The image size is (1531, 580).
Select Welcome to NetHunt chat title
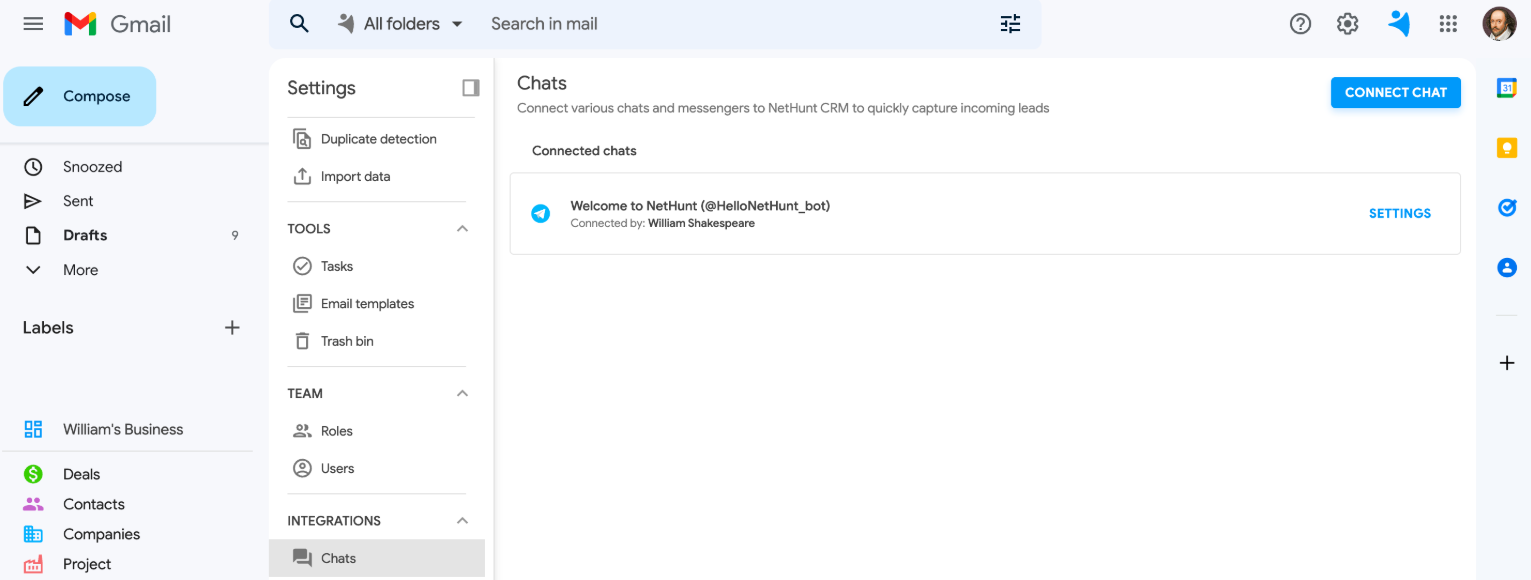pos(700,206)
